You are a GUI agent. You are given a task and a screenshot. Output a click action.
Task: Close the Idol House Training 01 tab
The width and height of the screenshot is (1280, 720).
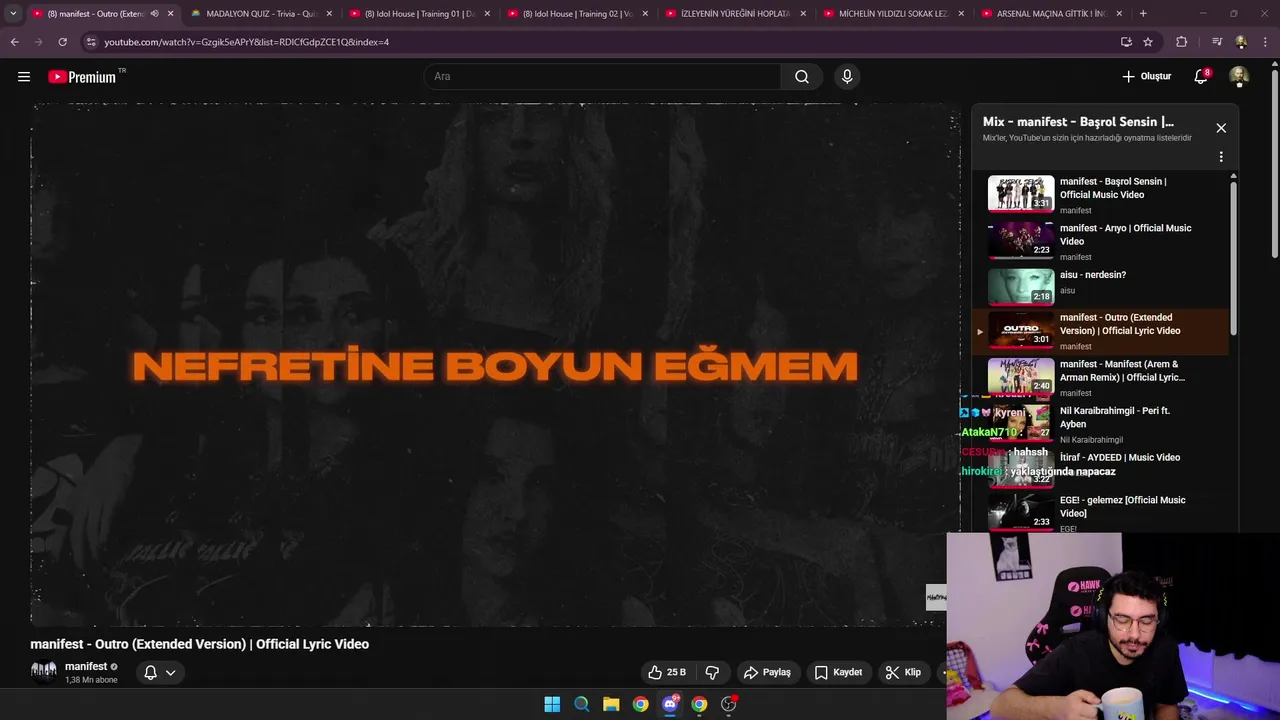click(487, 14)
